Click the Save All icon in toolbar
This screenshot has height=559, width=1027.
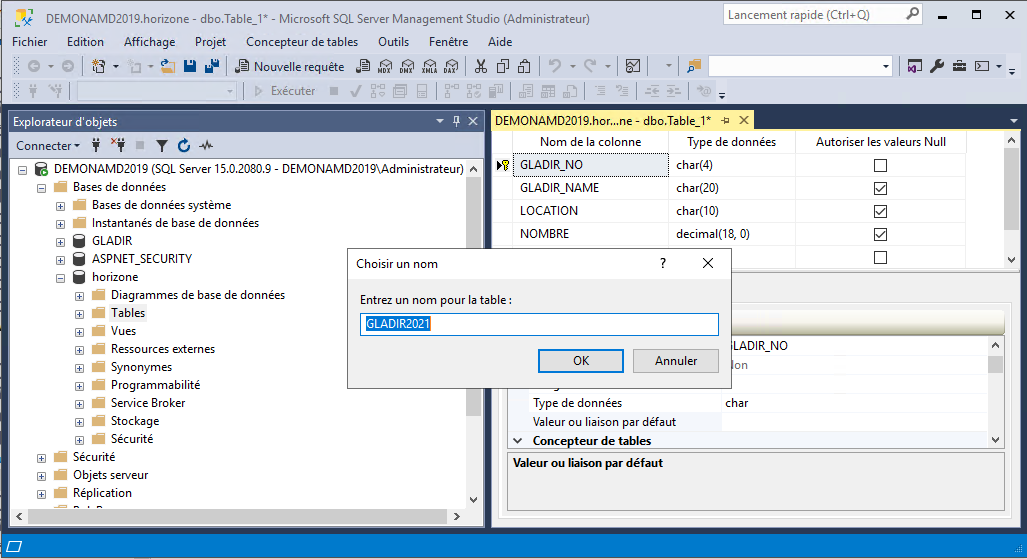(x=211, y=66)
